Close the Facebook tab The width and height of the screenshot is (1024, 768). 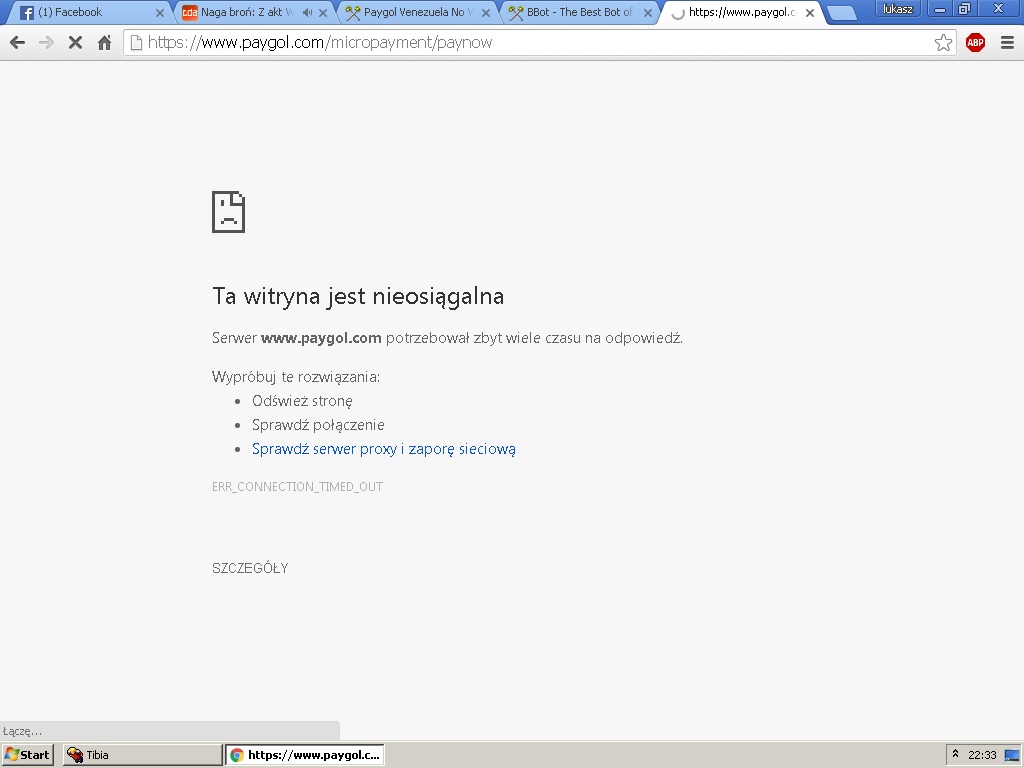pos(159,13)
